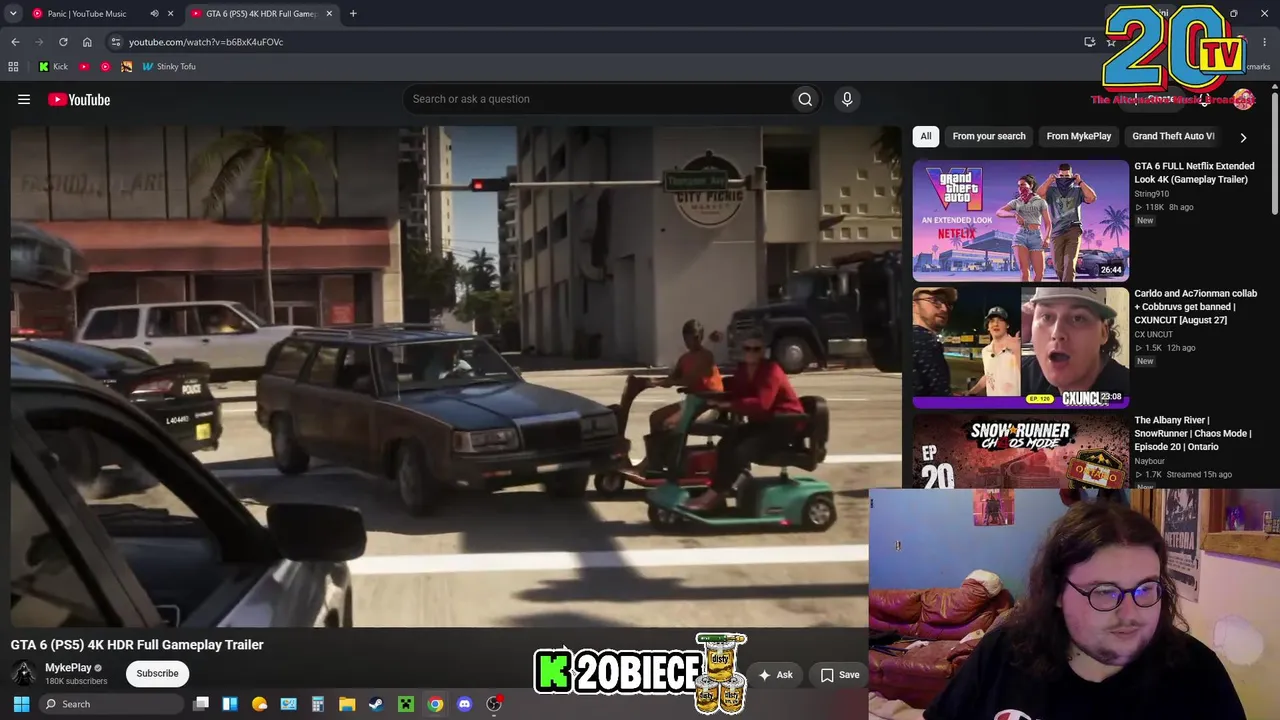Click the Windows taskbar Search box
Viewport: 1280px width, 720px height.
tap(109, 704)
